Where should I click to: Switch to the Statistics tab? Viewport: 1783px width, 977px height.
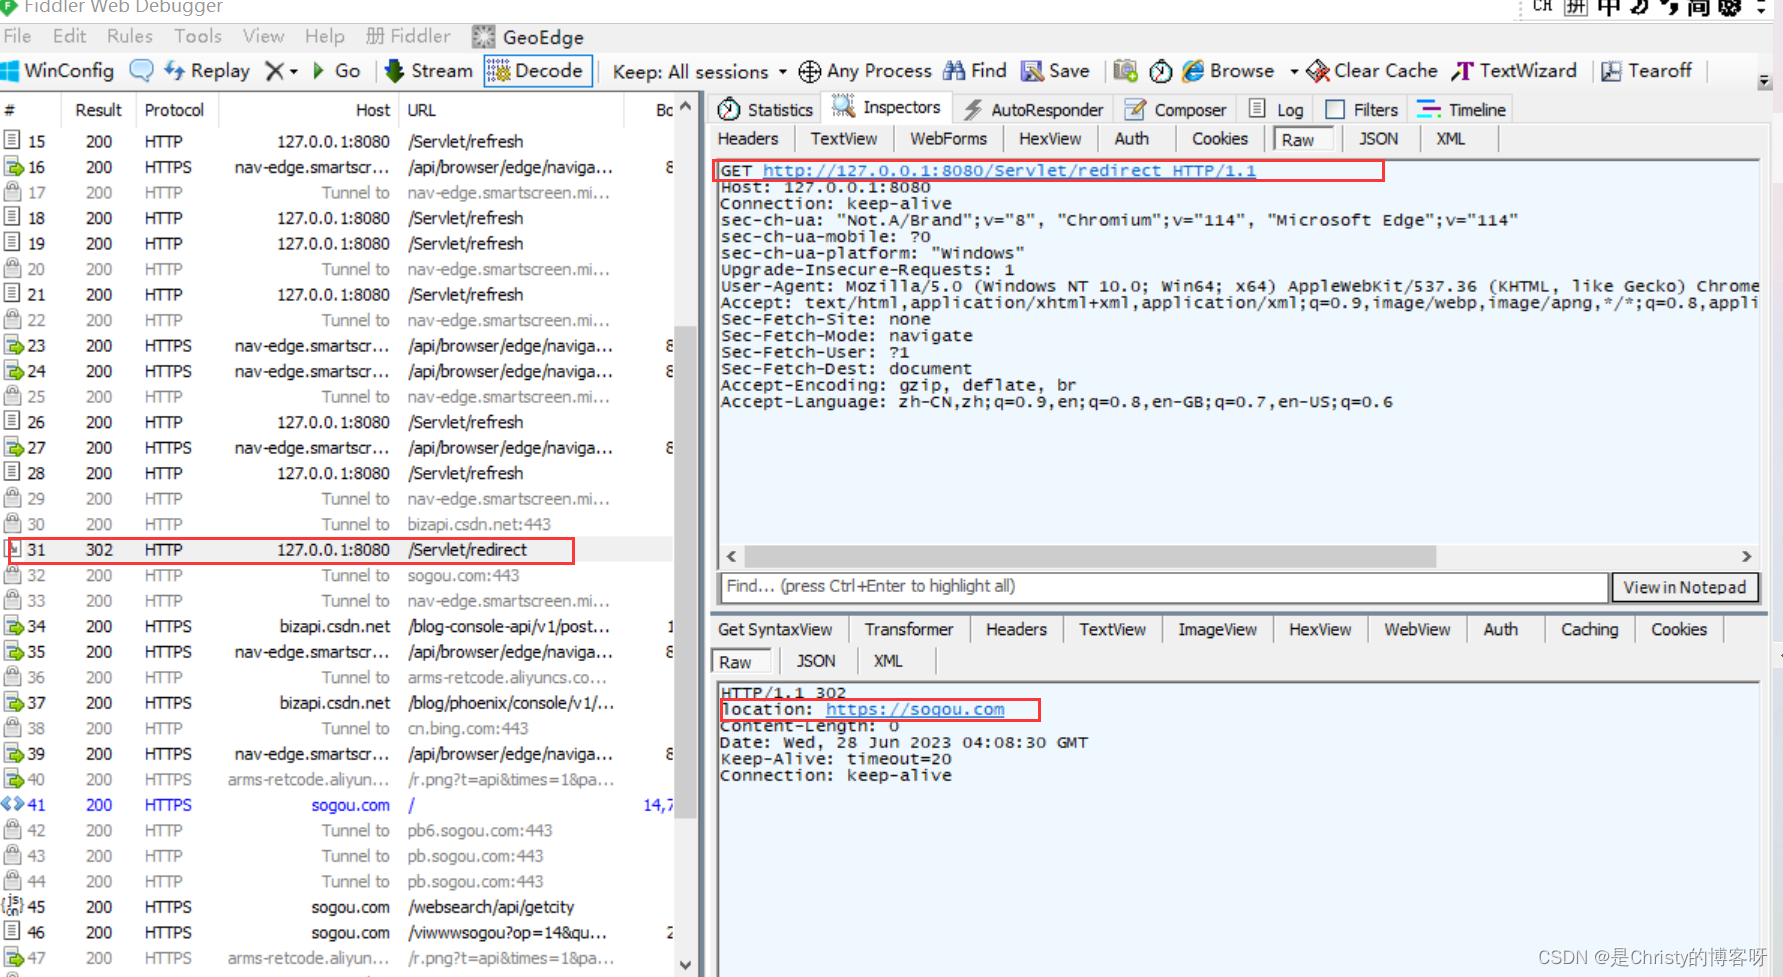(766, 109)
